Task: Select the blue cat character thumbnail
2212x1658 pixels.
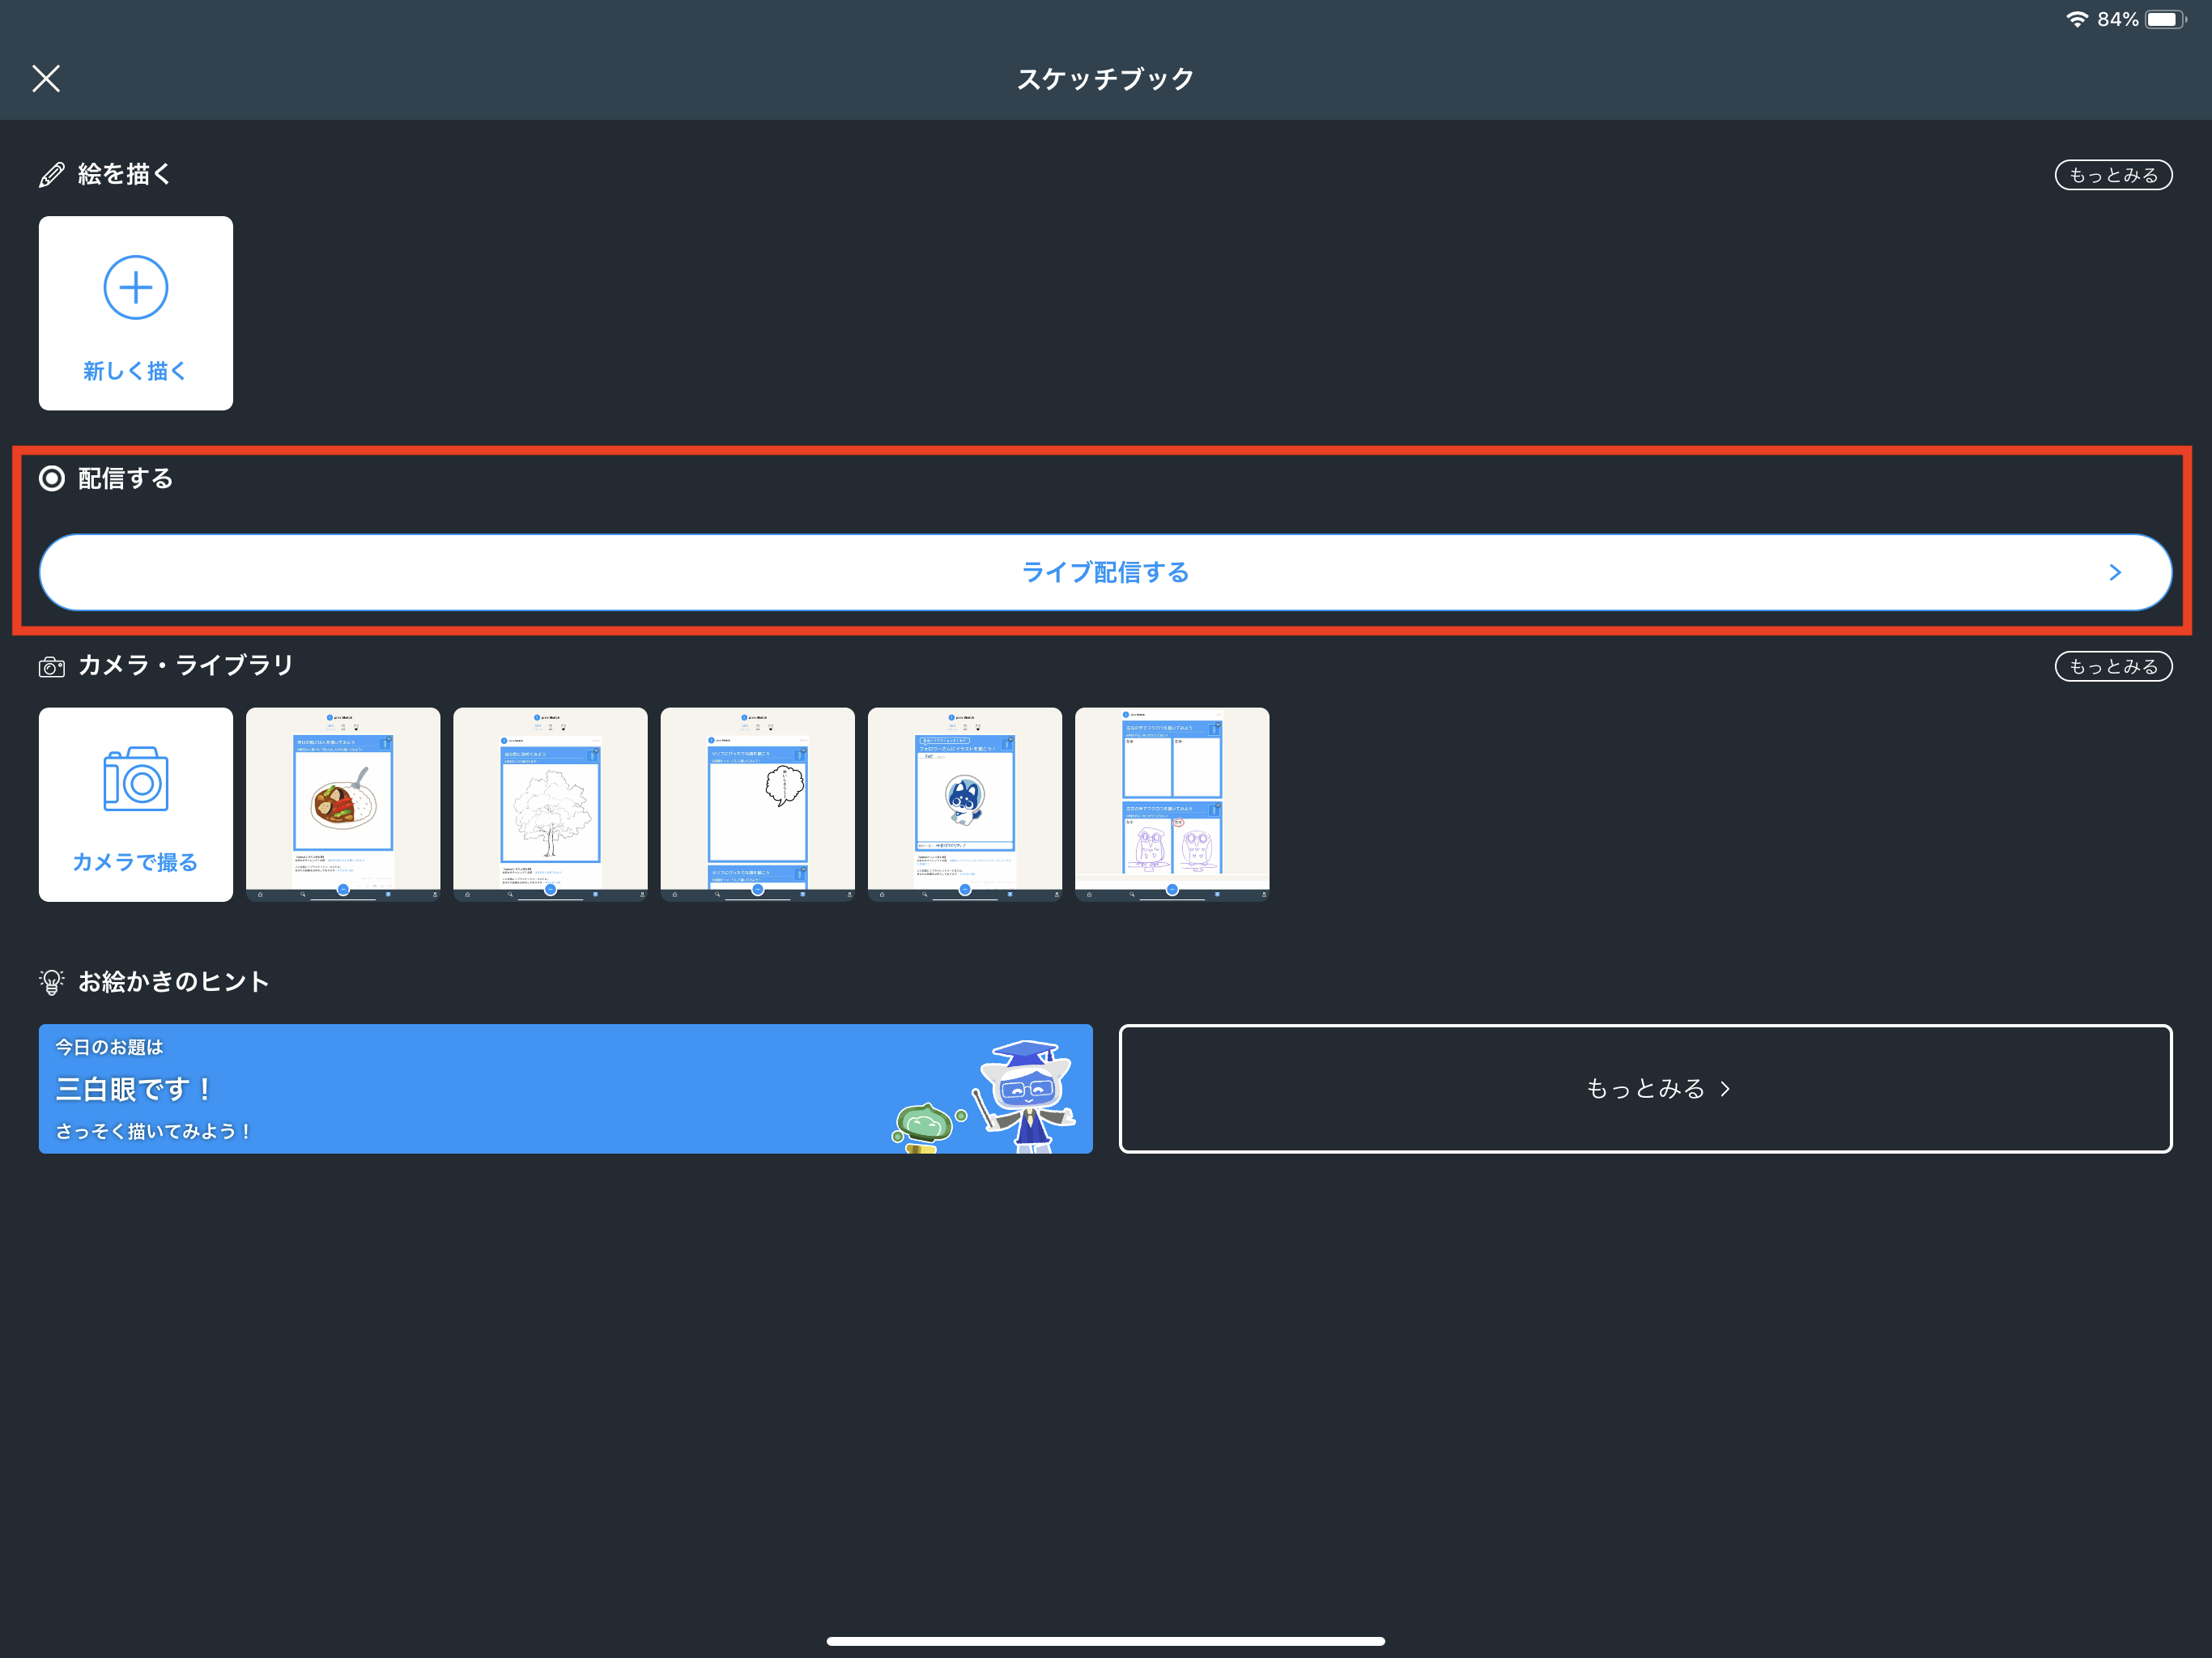Action: (965, 805)
